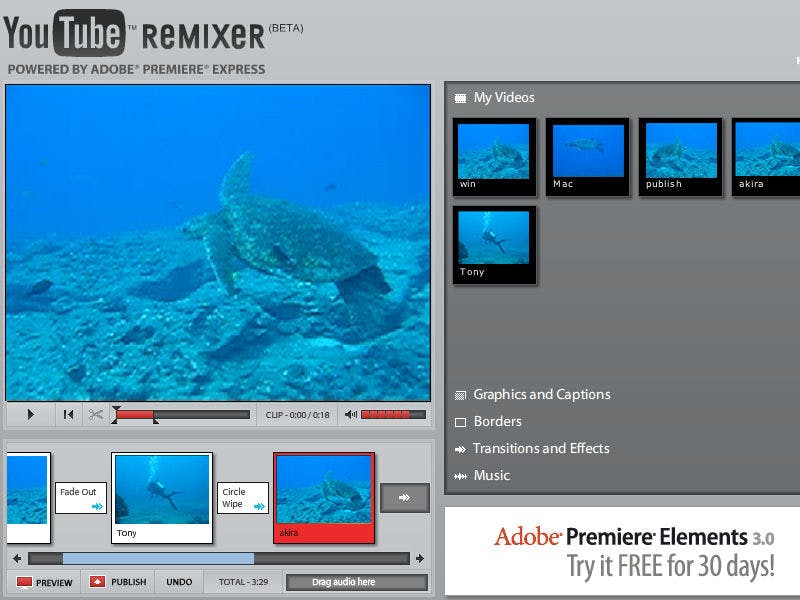This screenshot has height=600, width=800.
Task: Click the blue arrow on Fade Out transition
Action: pyautogui.click(x=97, y=506)
